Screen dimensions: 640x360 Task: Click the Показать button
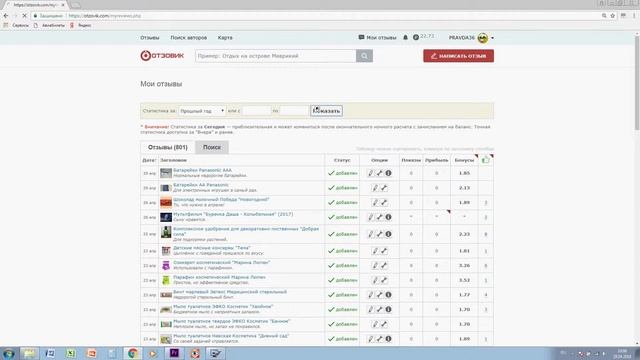pos(326,111)
